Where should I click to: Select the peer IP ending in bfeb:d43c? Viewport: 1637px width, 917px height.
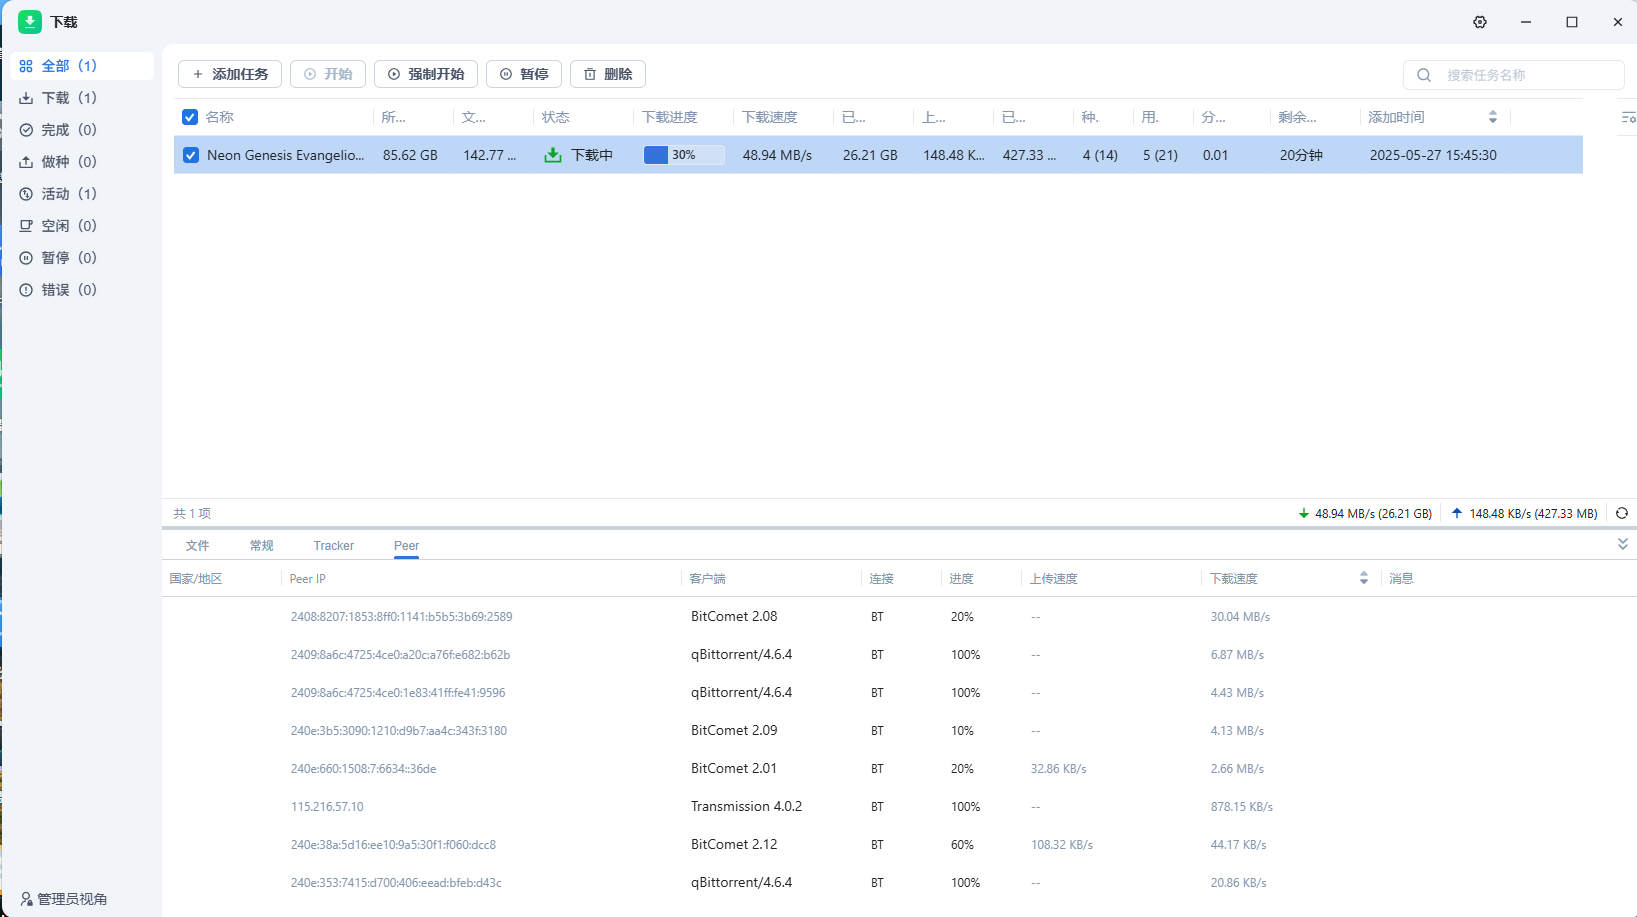pos(396,883)
